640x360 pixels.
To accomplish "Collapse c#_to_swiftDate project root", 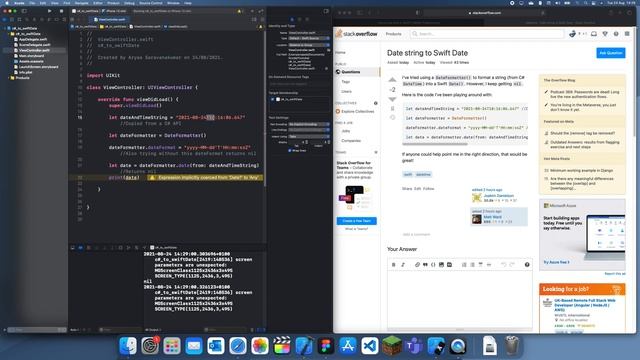I will point(5,28).
